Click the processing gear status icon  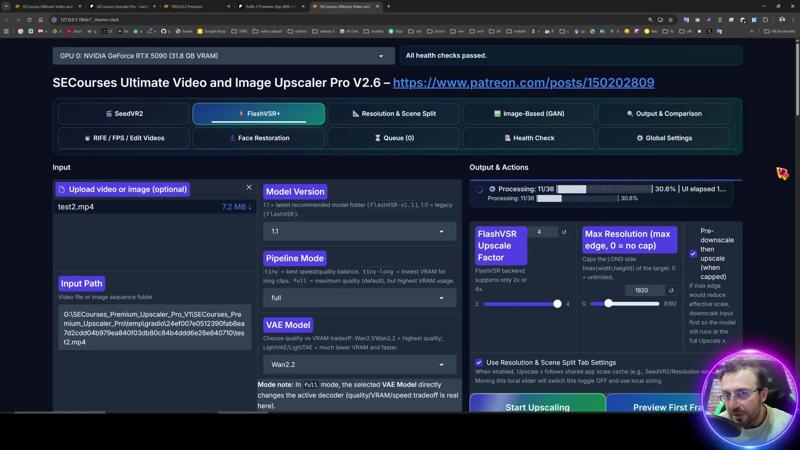492,189
